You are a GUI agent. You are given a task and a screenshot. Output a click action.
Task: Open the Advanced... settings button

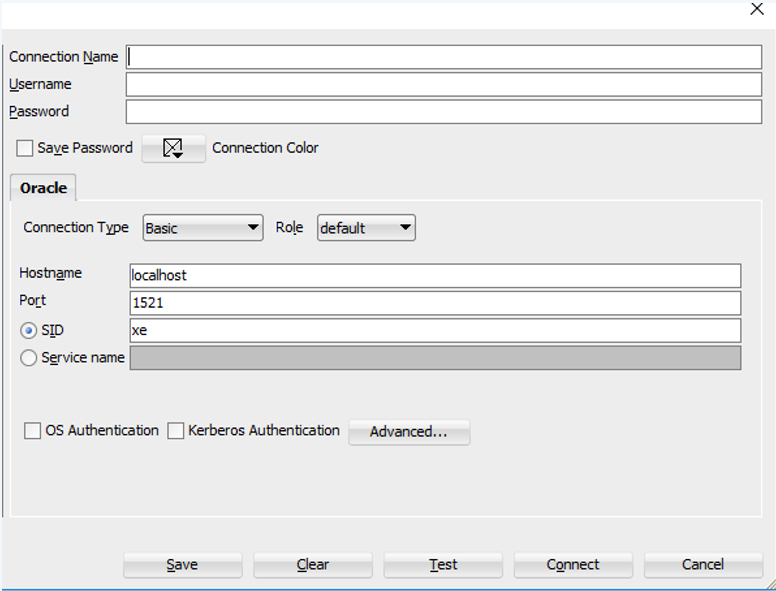tap(409, 432)
